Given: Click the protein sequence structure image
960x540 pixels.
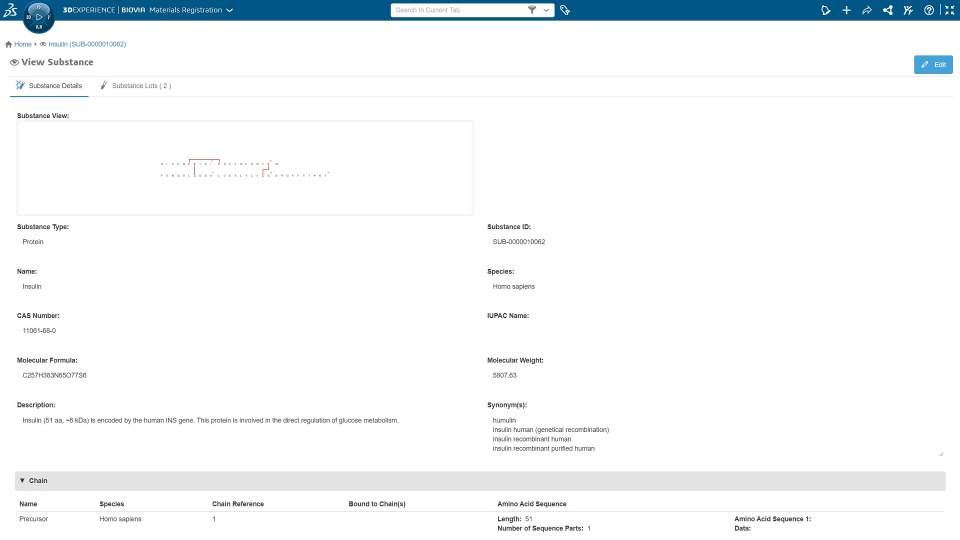Looking at the screenshot, I should coord(245,168).
